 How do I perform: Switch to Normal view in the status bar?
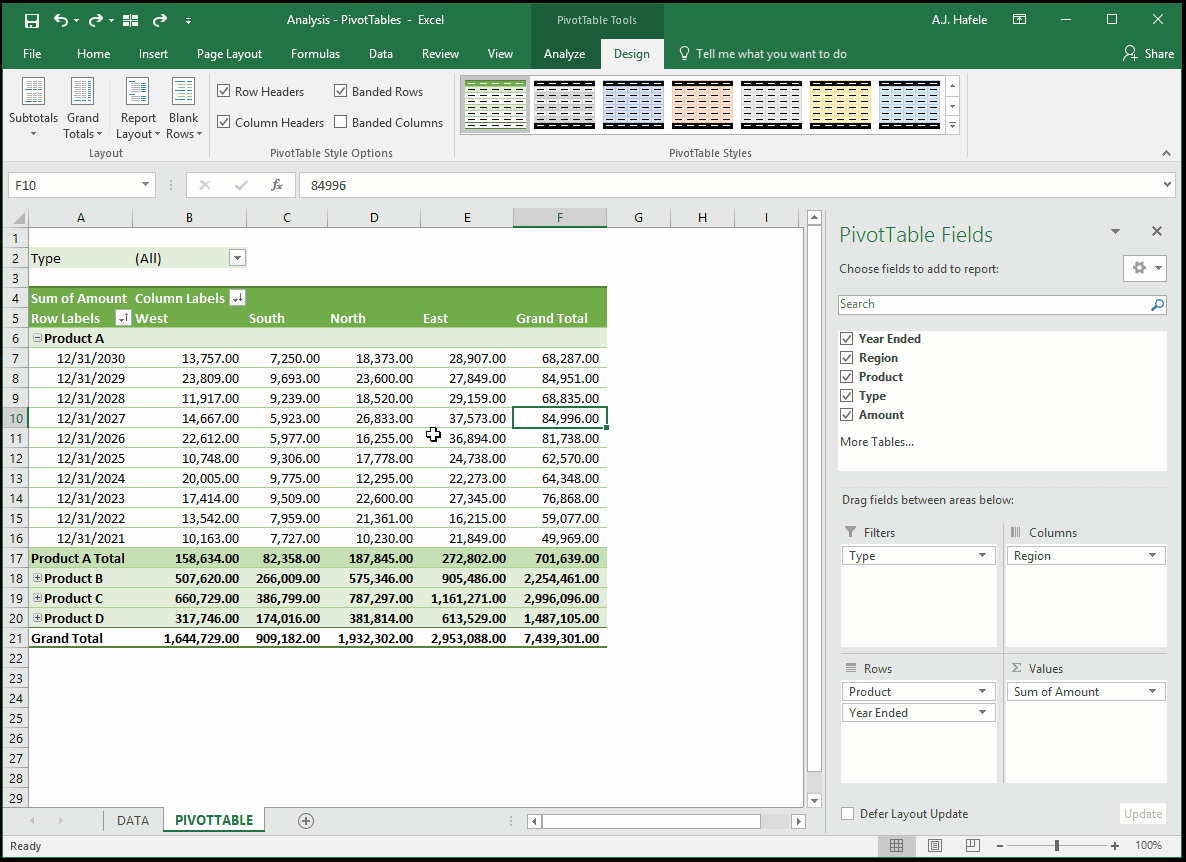point(896,845)
